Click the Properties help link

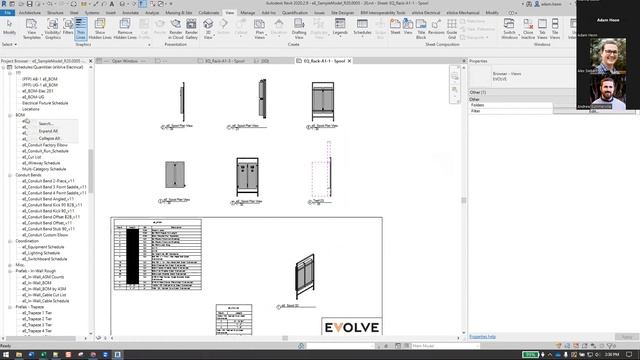(482, 337)
